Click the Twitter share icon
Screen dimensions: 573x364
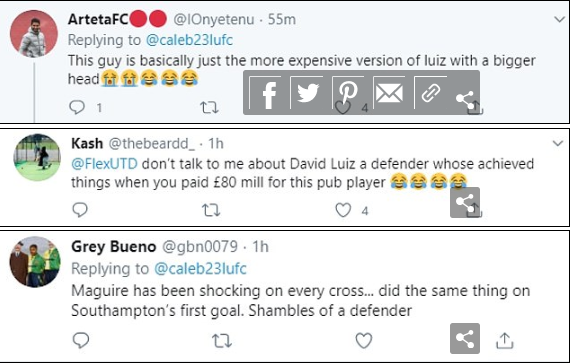(x=308, y=93)
